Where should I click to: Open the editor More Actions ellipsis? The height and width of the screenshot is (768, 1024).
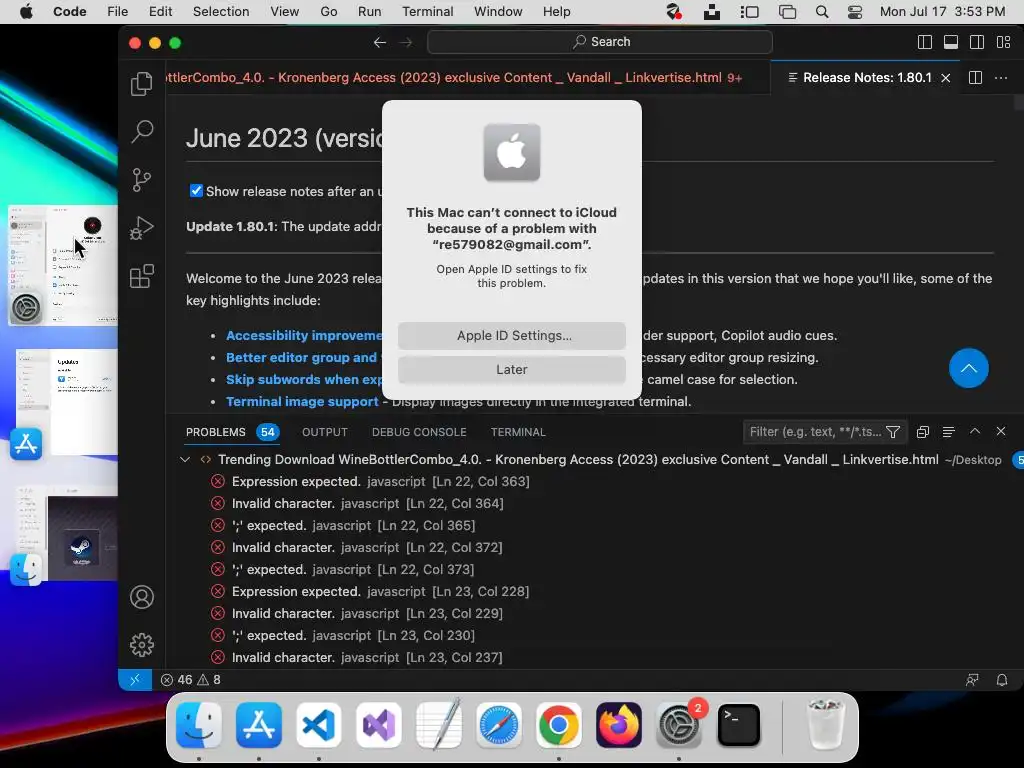coord(1000,78)
